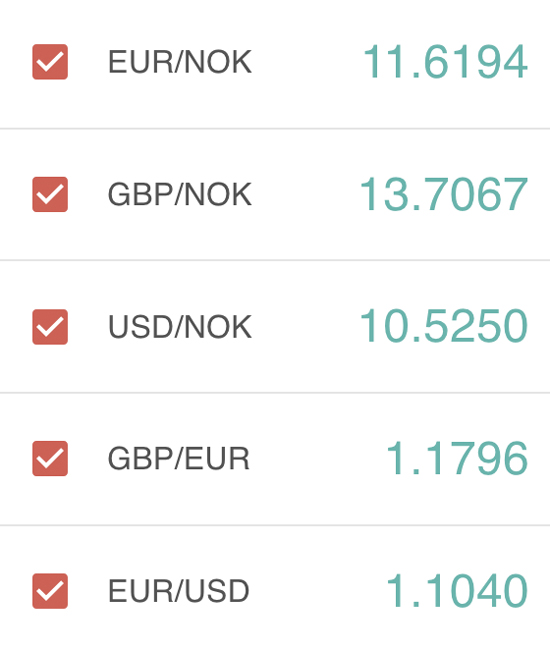Click the 11.6194 rate value
Screen dimensions: 550x650
(445, 62)
